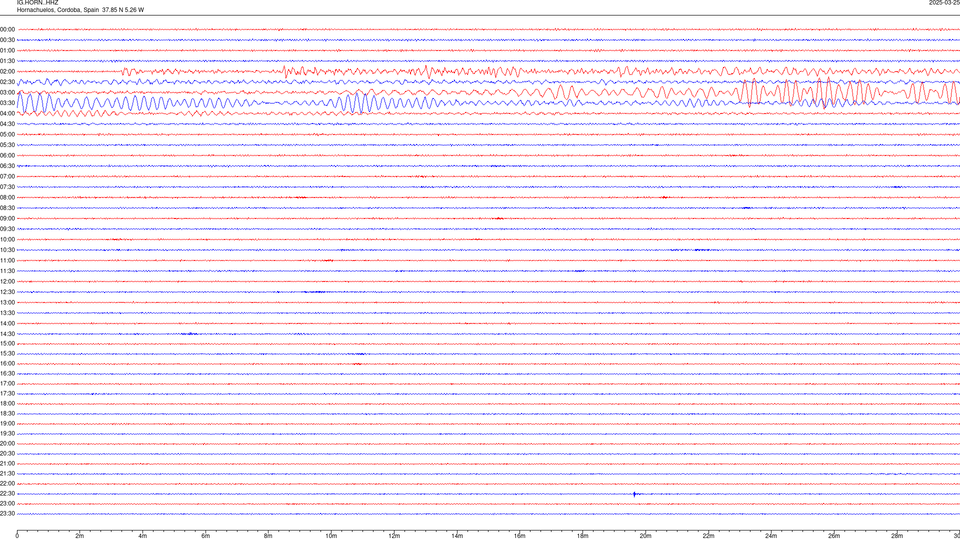Image resolution: width=960 pixels, height=540 pixels.
Task: Click the 04:30 time label
Action: pyautogui.click(x=7, y=124)
